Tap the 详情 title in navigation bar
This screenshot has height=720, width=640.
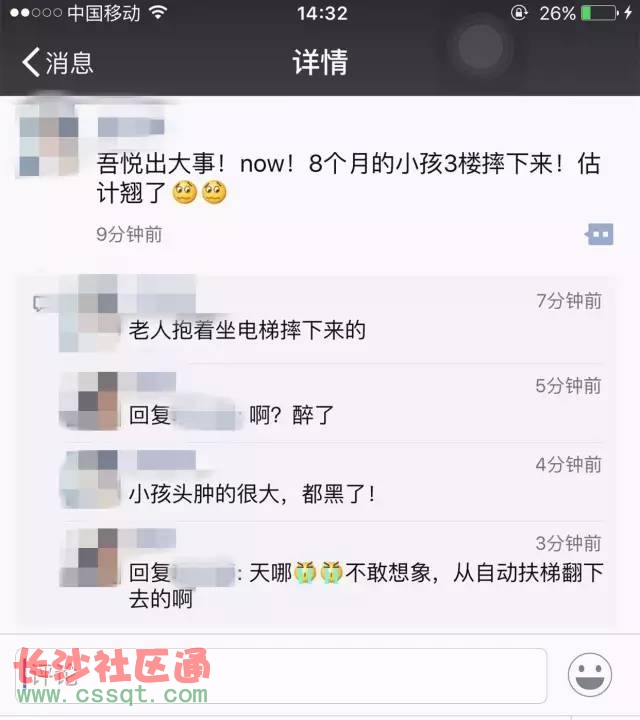[320, 62]
